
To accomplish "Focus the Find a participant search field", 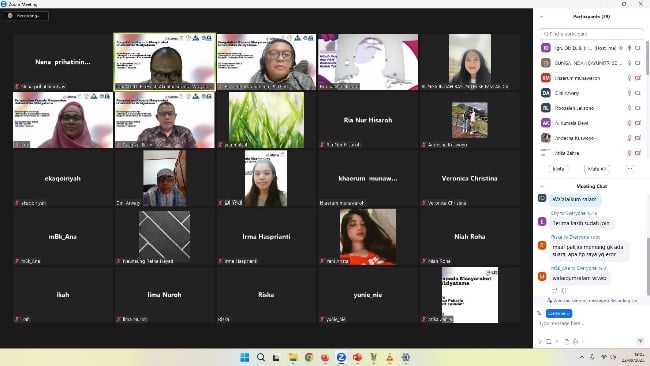I will 592,34.
